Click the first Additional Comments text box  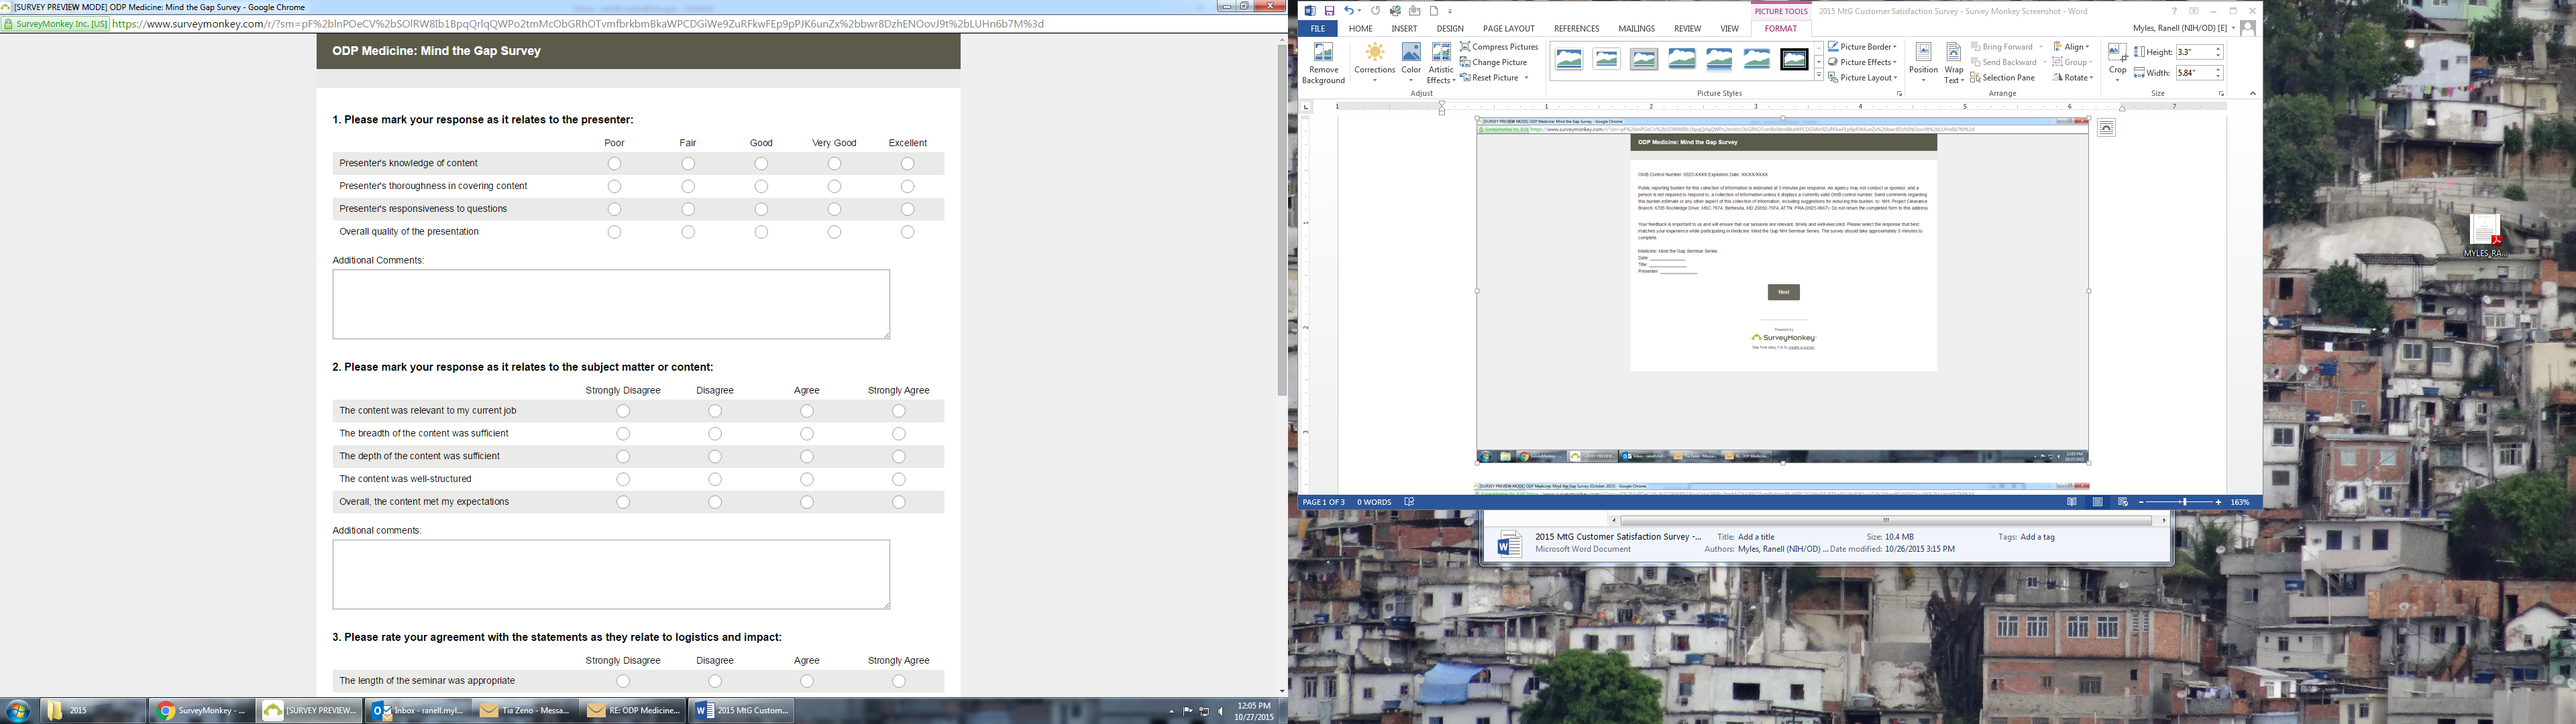click(611, 304)
